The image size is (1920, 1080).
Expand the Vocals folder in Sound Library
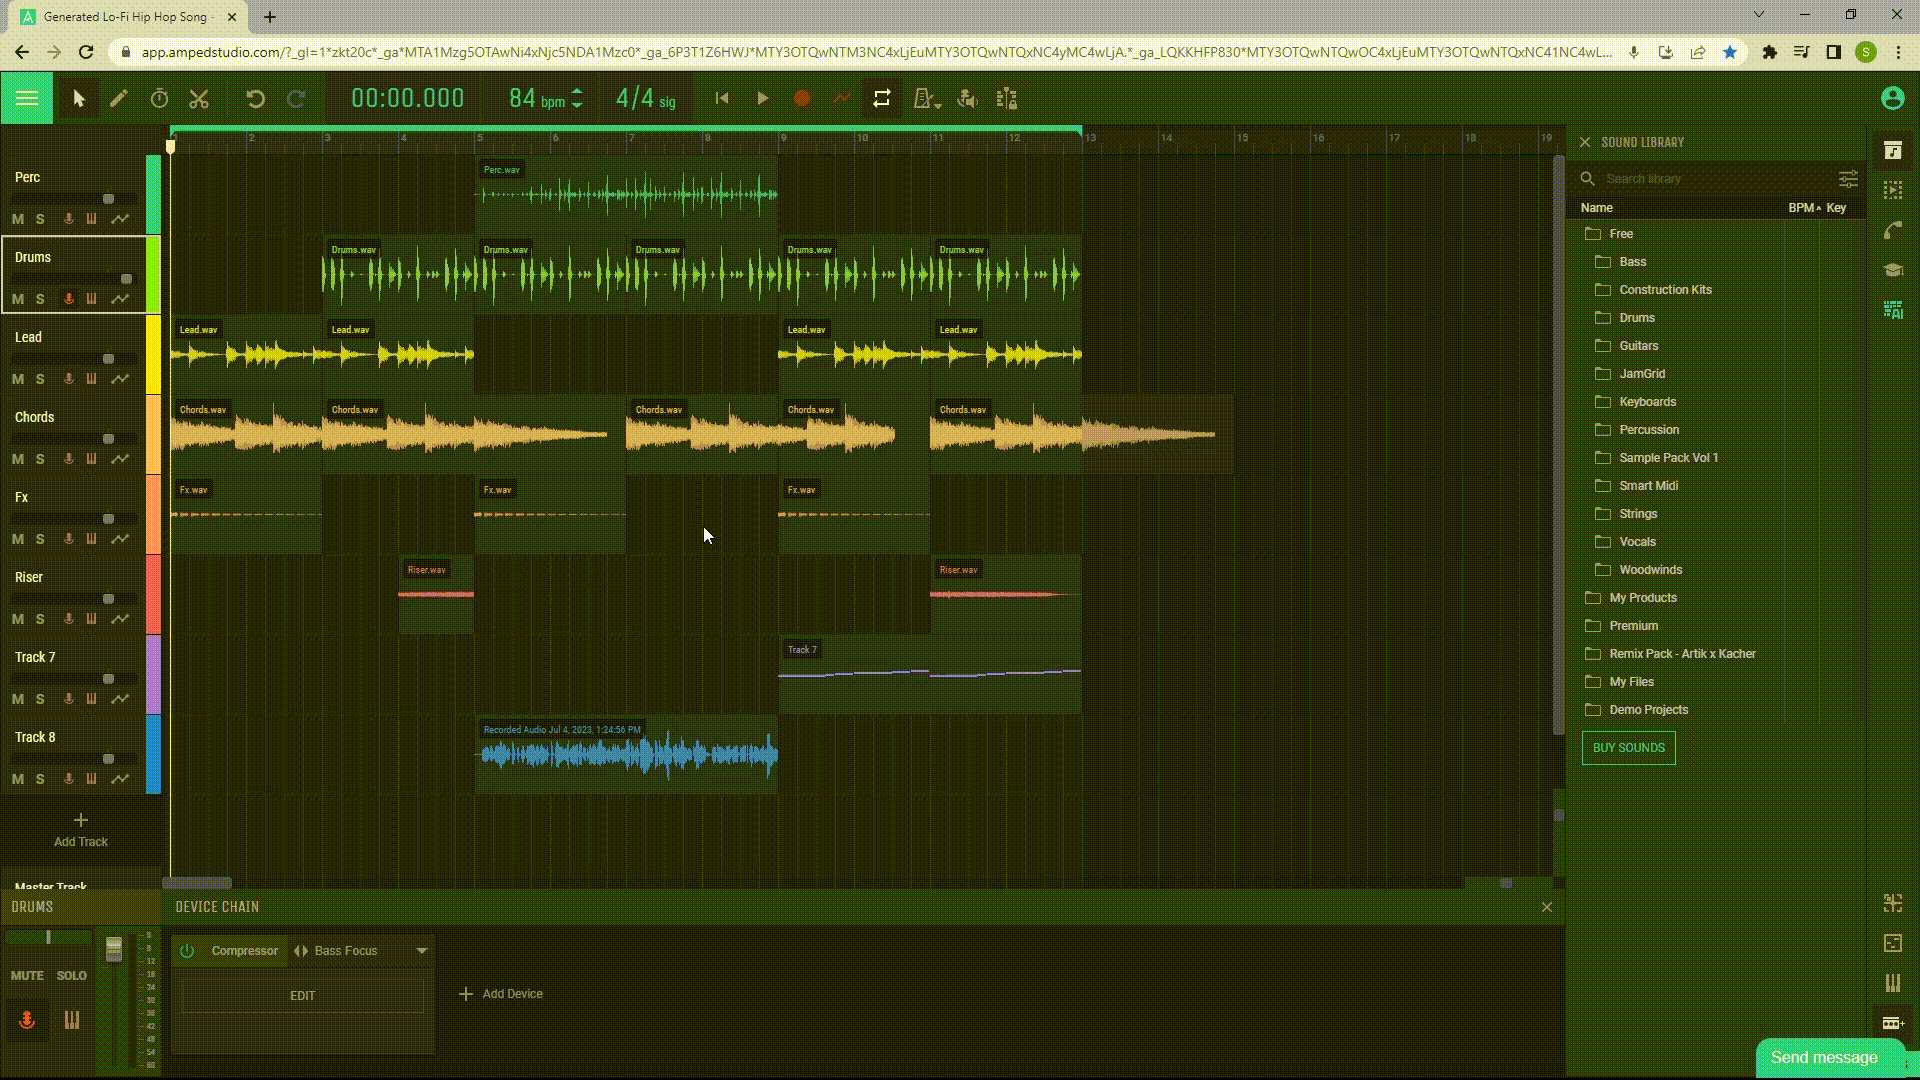(x=1638, y=541)
